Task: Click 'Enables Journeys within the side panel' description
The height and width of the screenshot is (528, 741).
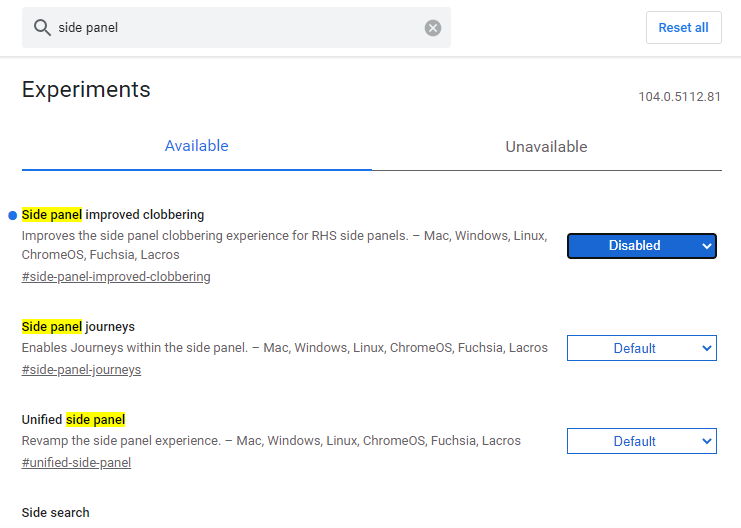Action: [x=284, y=347]
